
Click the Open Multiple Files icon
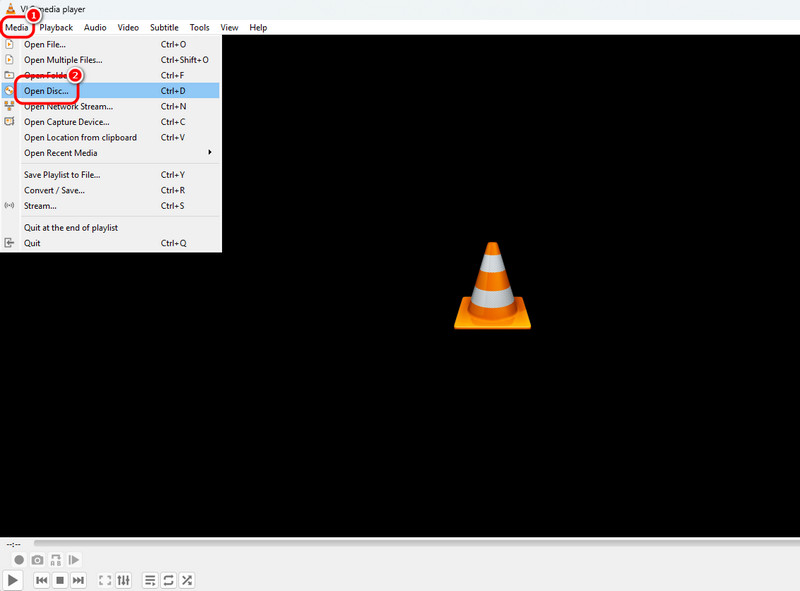[x=9, y=60]
